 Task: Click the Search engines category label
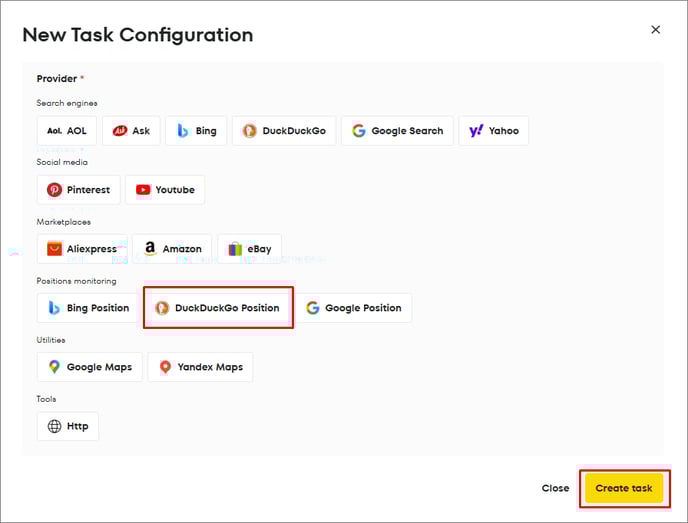click(67, 103)
